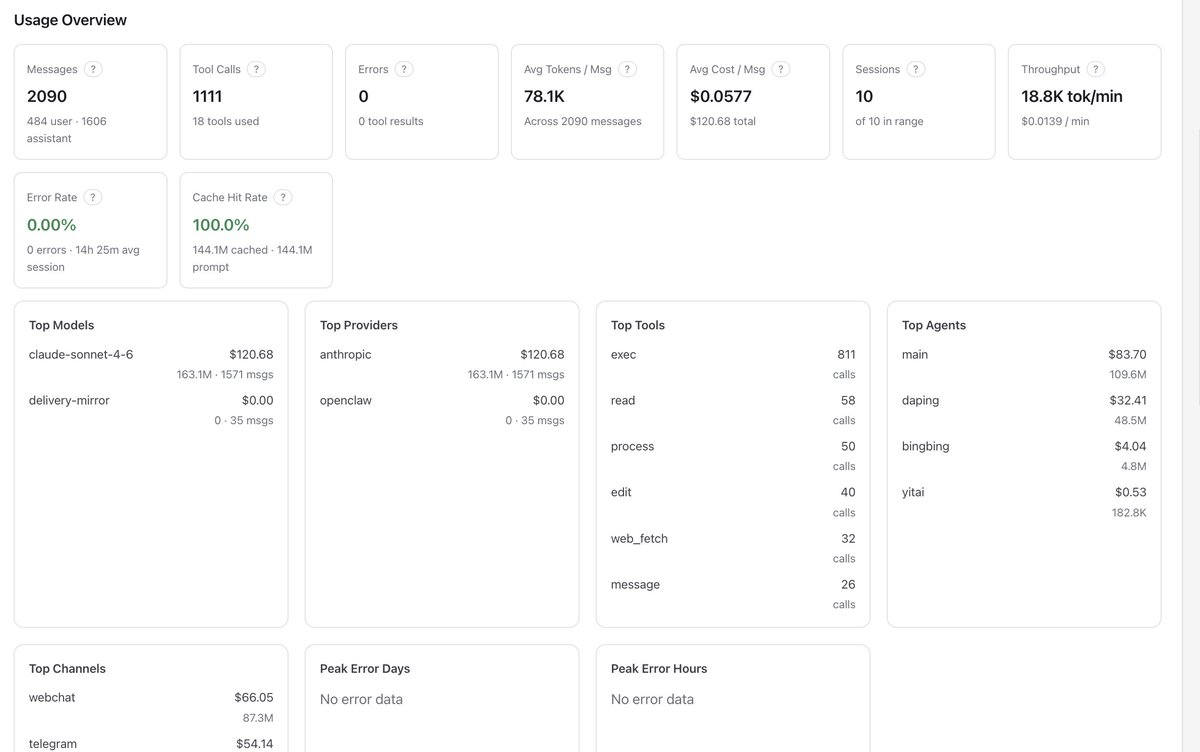Click the Cache Hit Rate help icon
Viewport: 1200px width, 752px height.
[x=283, y=197]
